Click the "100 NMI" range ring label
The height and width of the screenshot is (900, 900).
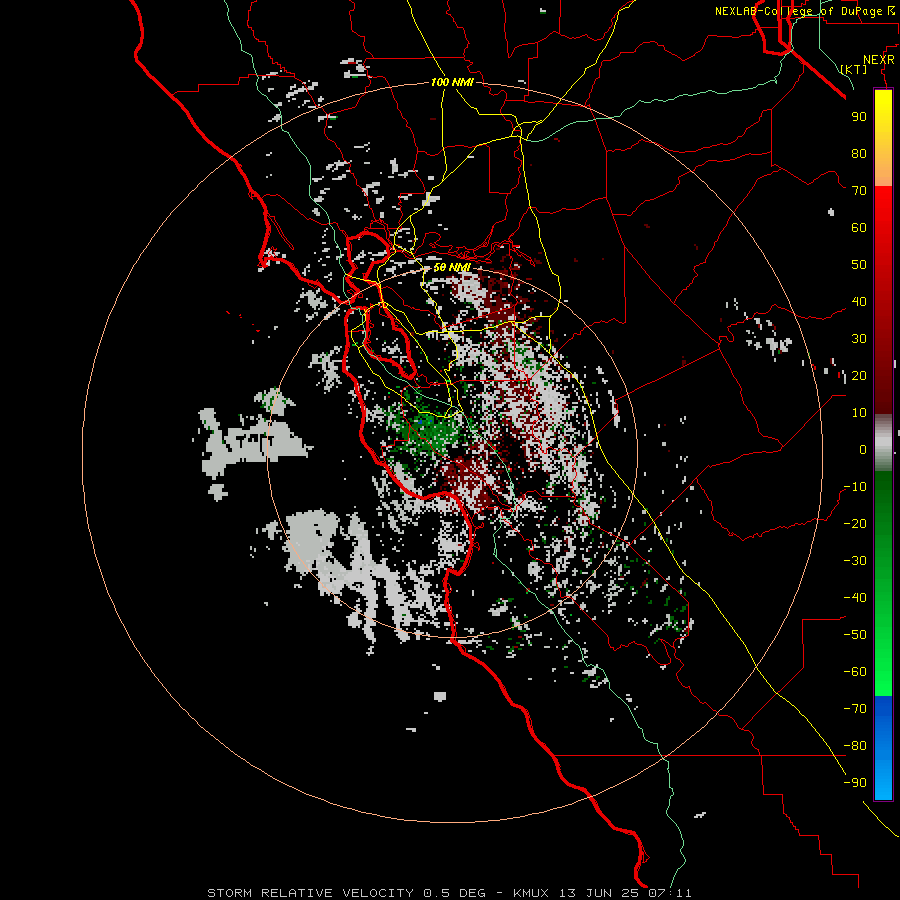point(452,82)
